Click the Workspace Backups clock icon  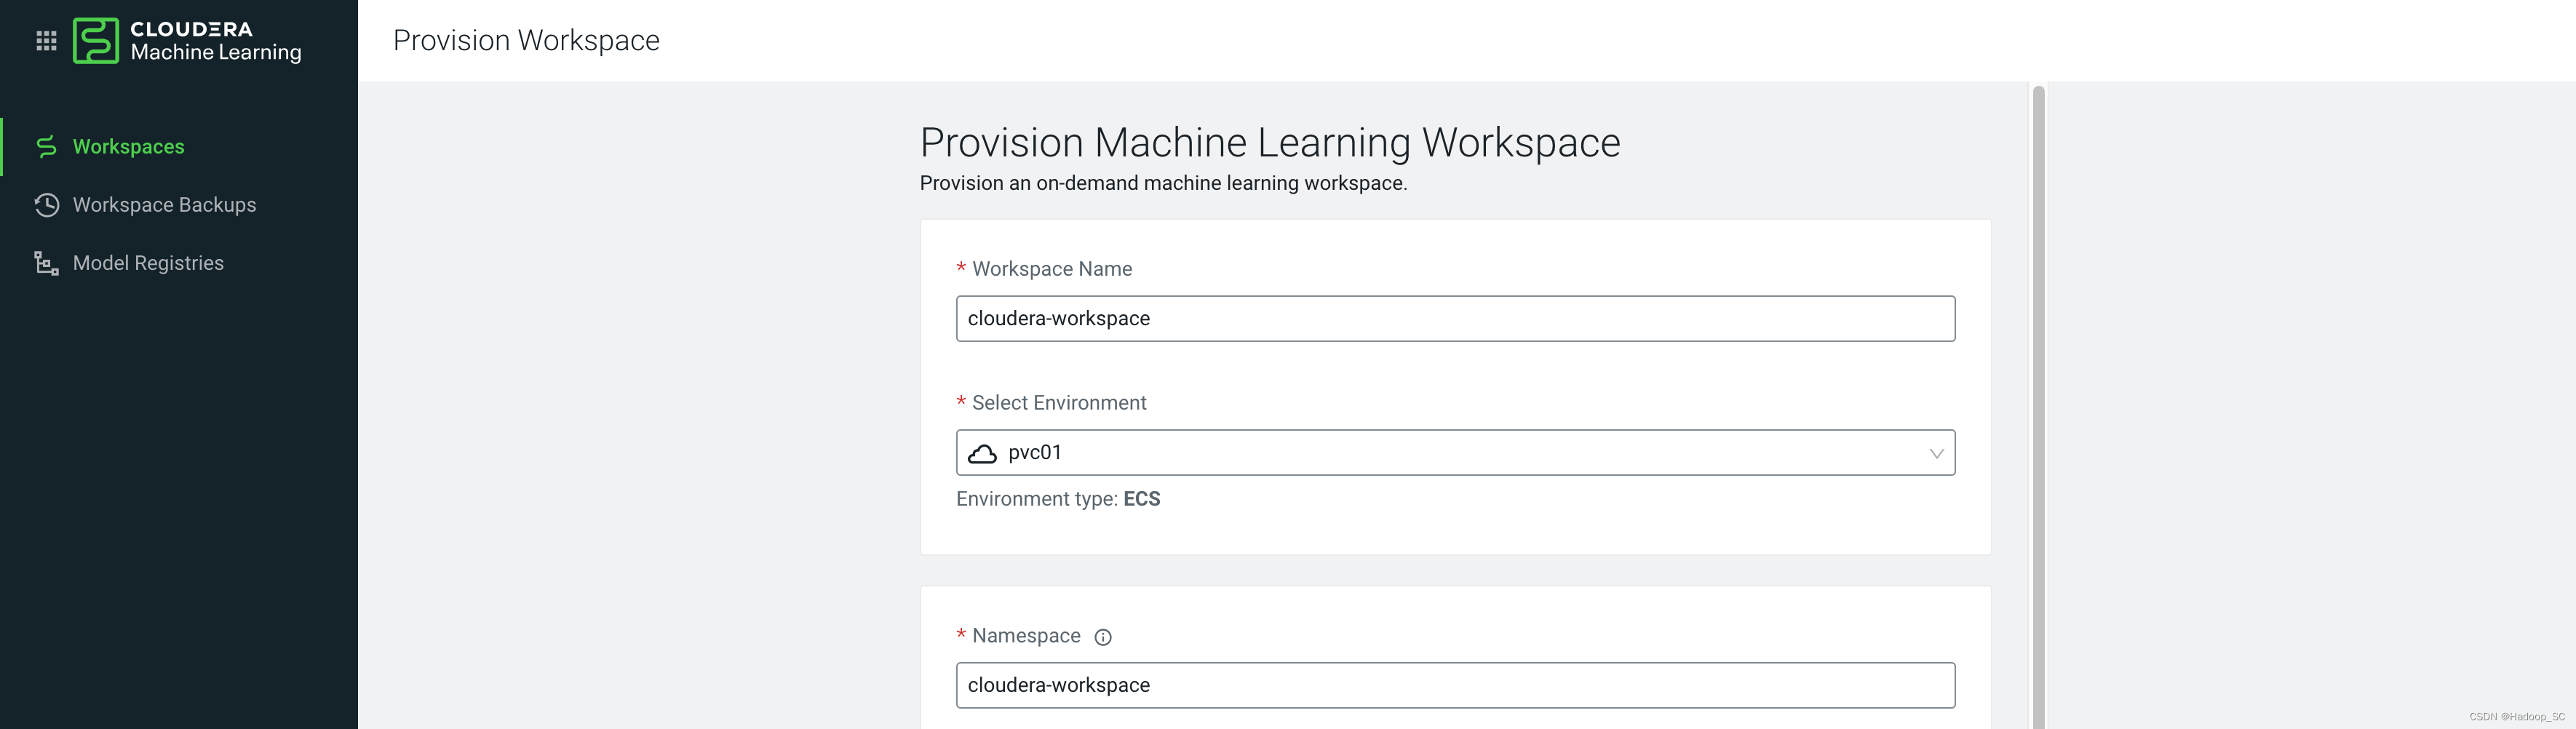[46, 205]
